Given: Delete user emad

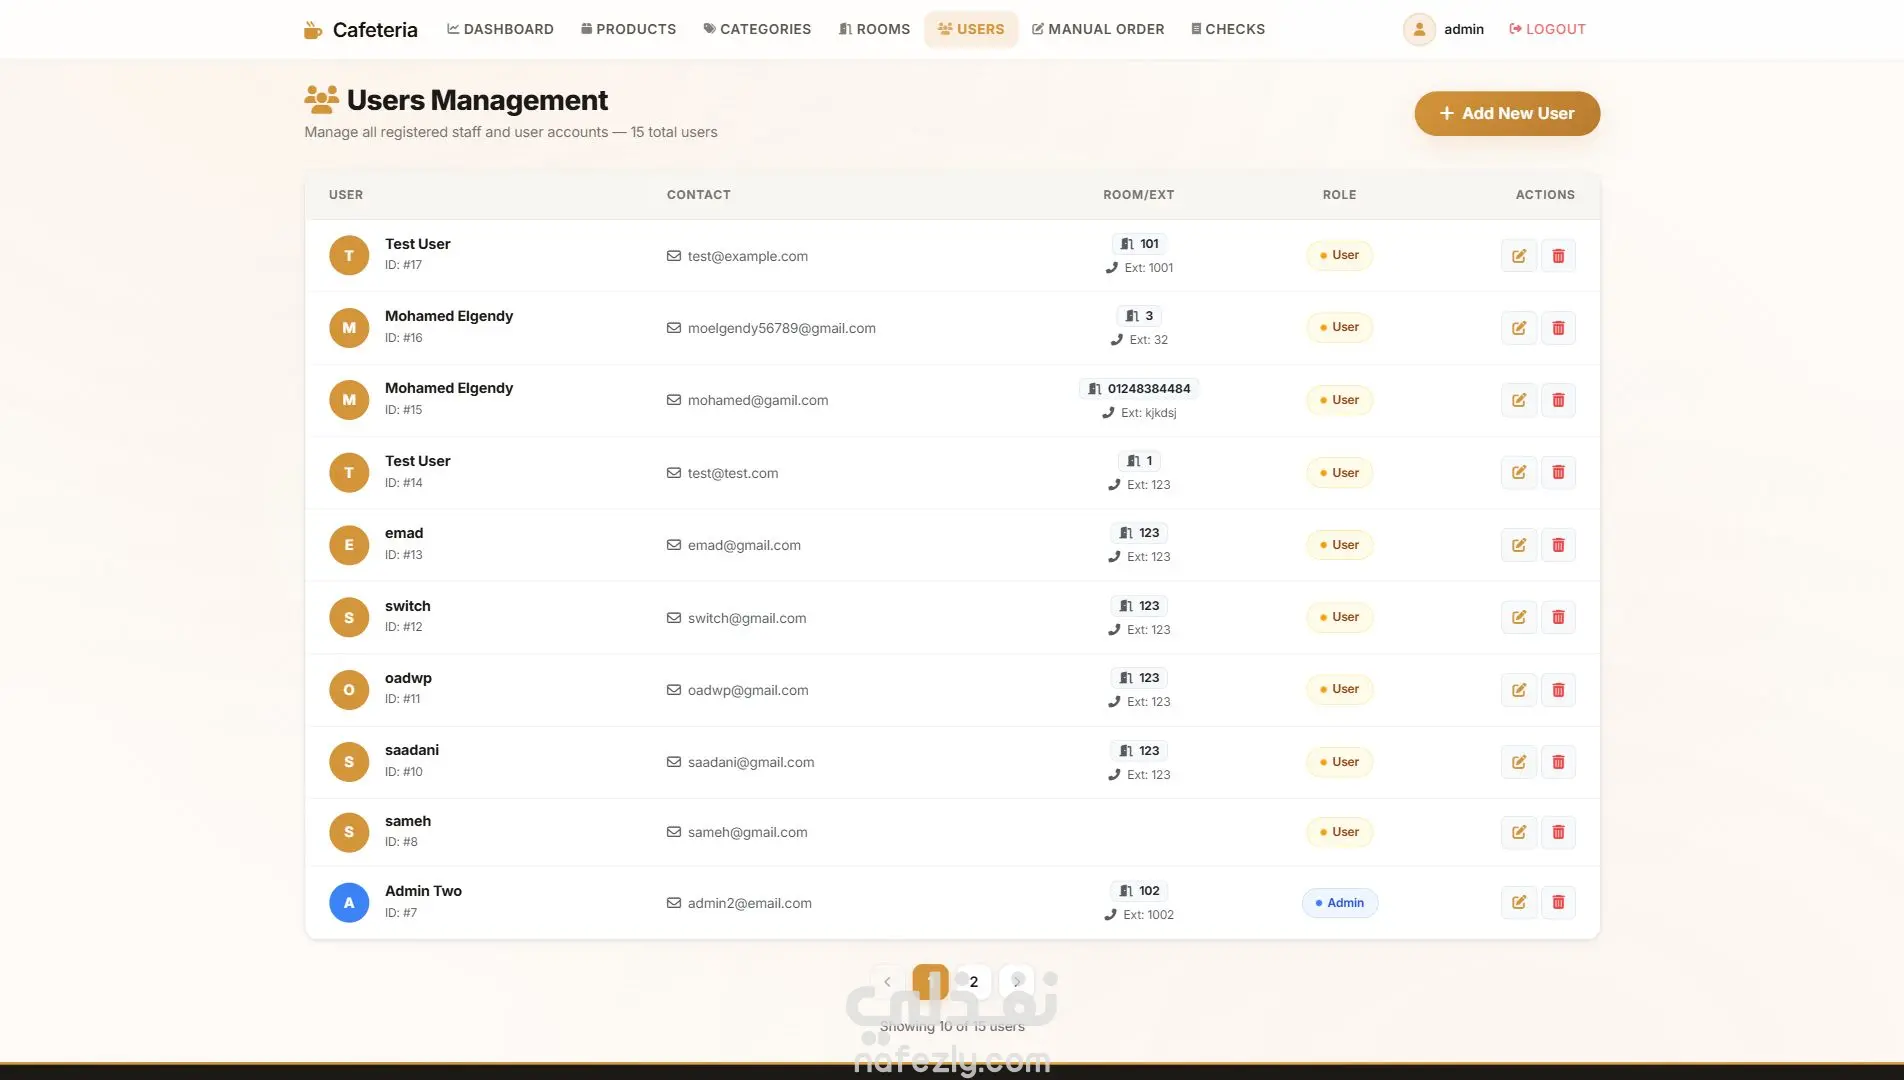Looking at the screenshot, I should coord(1558,545).
